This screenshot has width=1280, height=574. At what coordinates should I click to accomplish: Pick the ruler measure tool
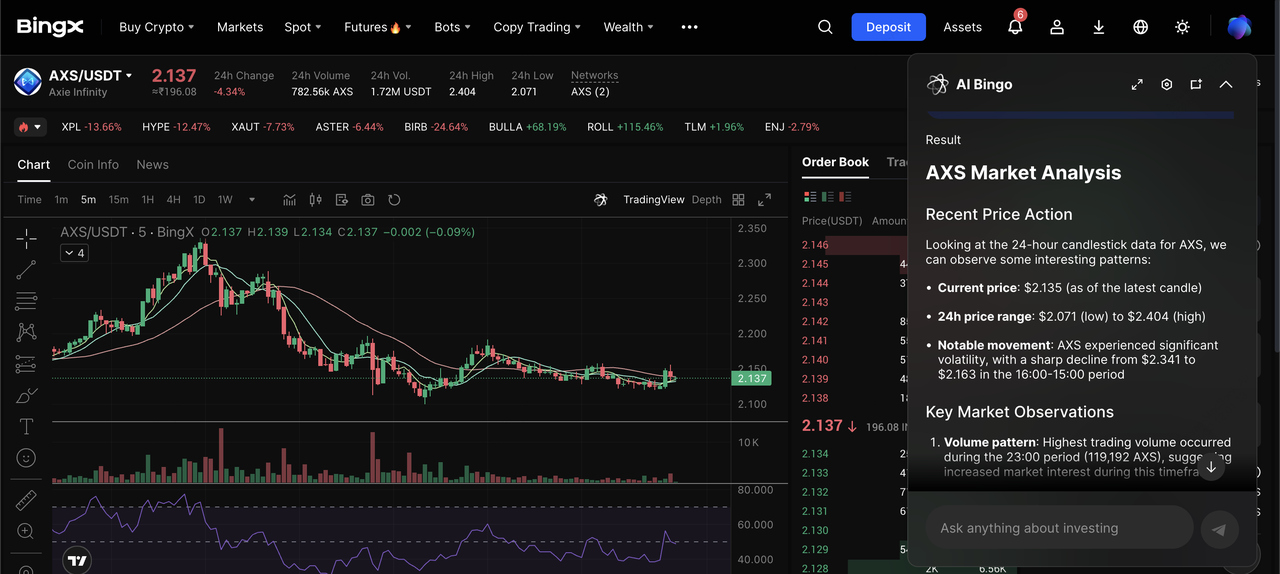pos(26,500)
